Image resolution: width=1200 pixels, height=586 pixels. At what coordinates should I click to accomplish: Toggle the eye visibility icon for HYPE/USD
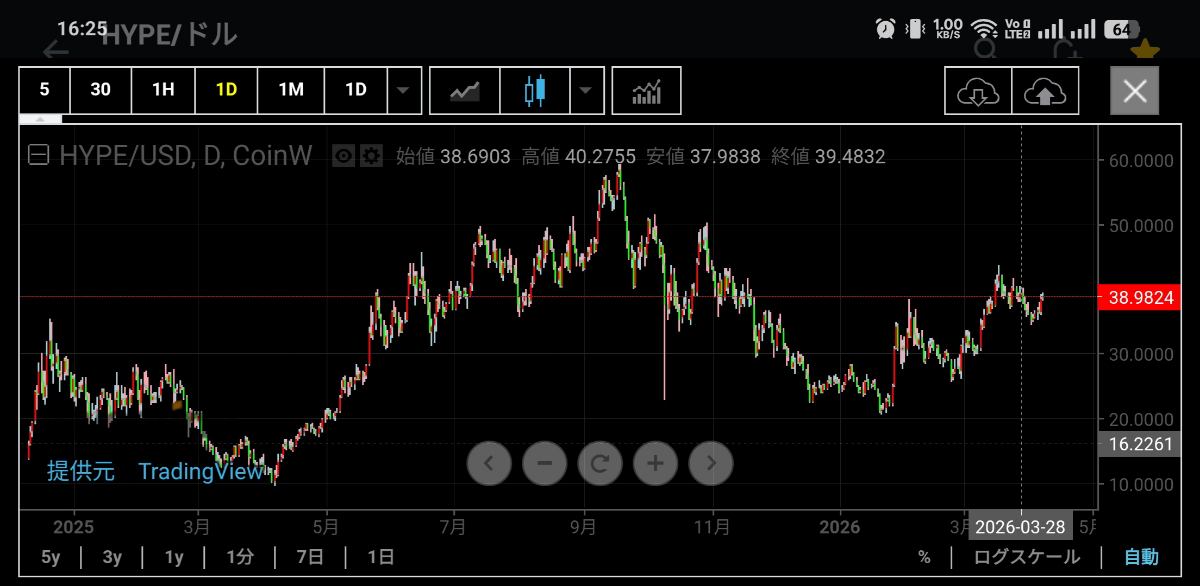click(x=345, y=156)
